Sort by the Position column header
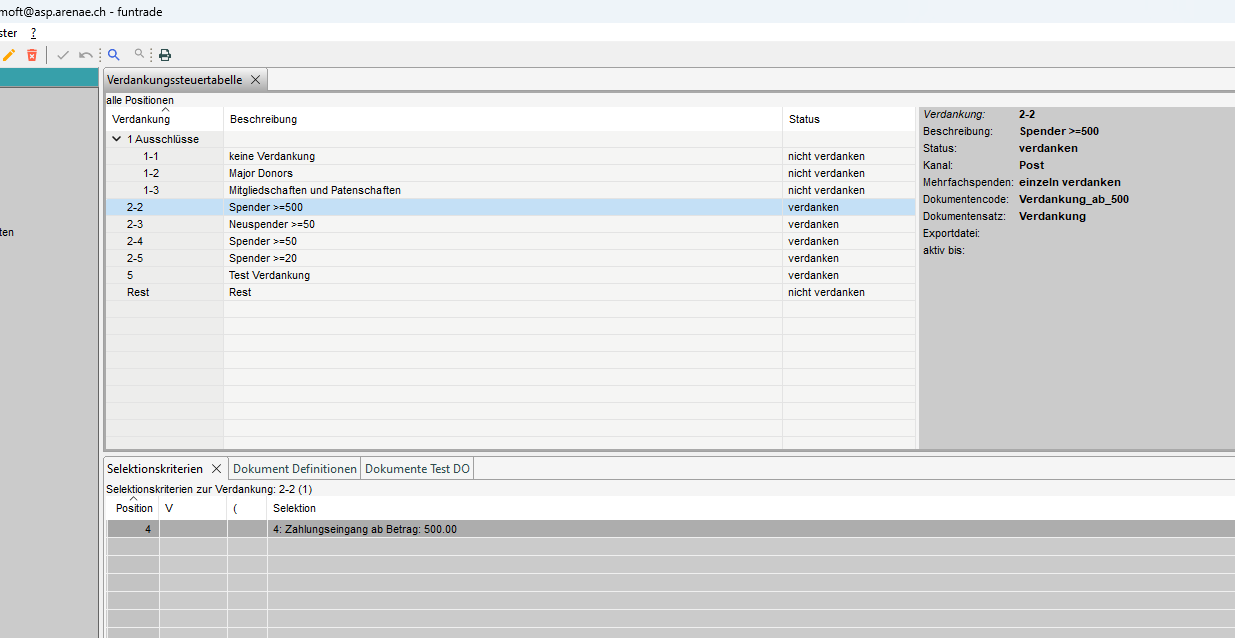Screen dimensions: 1235x638 coord(134,508)
